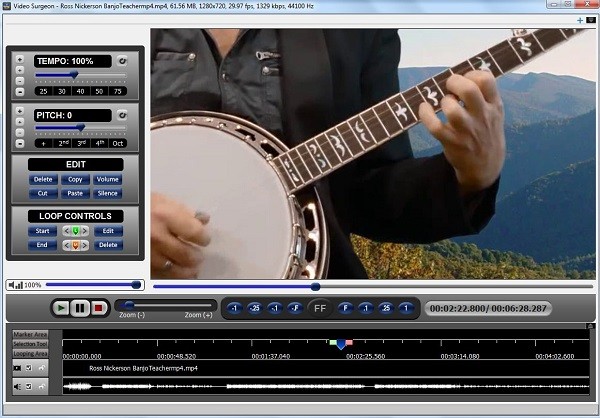The image size is (600, 418).
Task: Select the Looping Area tab
Action: click(x=30, y=353)
